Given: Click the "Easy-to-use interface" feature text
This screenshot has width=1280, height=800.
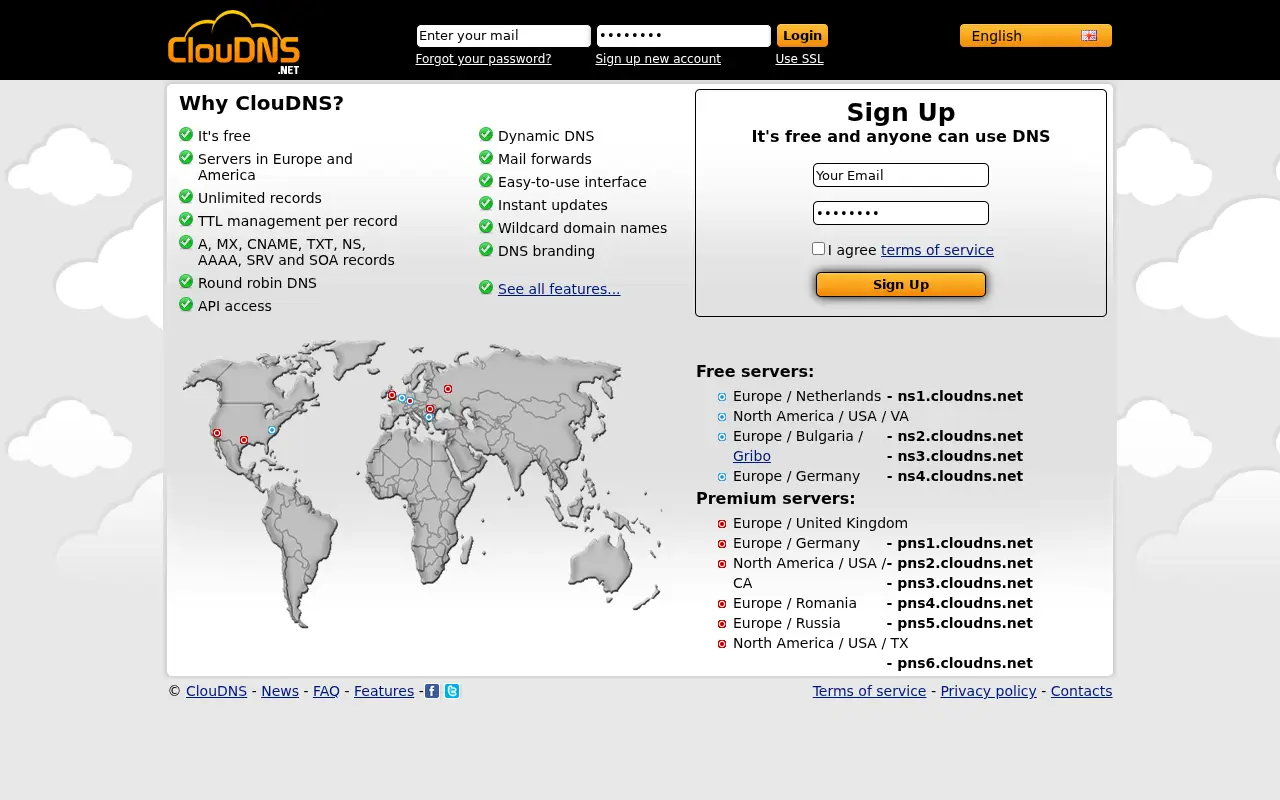Looking at the screenshot, I should [x=572, y=182].
